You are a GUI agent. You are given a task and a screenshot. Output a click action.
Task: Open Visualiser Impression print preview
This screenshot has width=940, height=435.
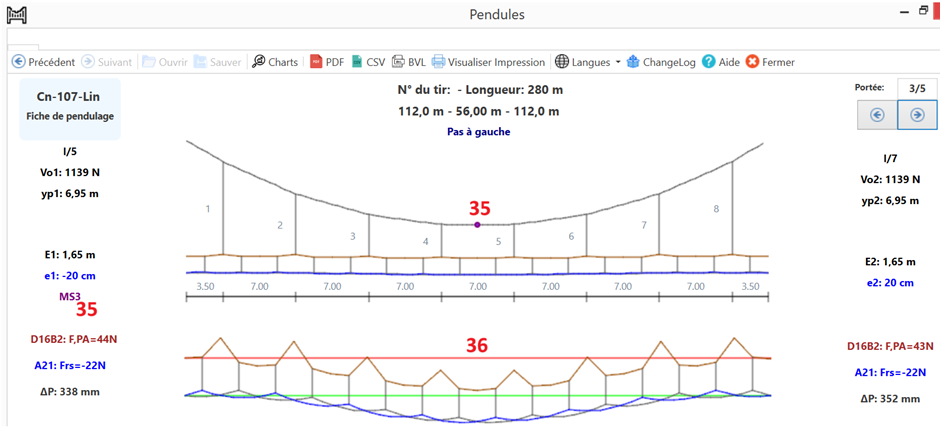coord(488,62)
